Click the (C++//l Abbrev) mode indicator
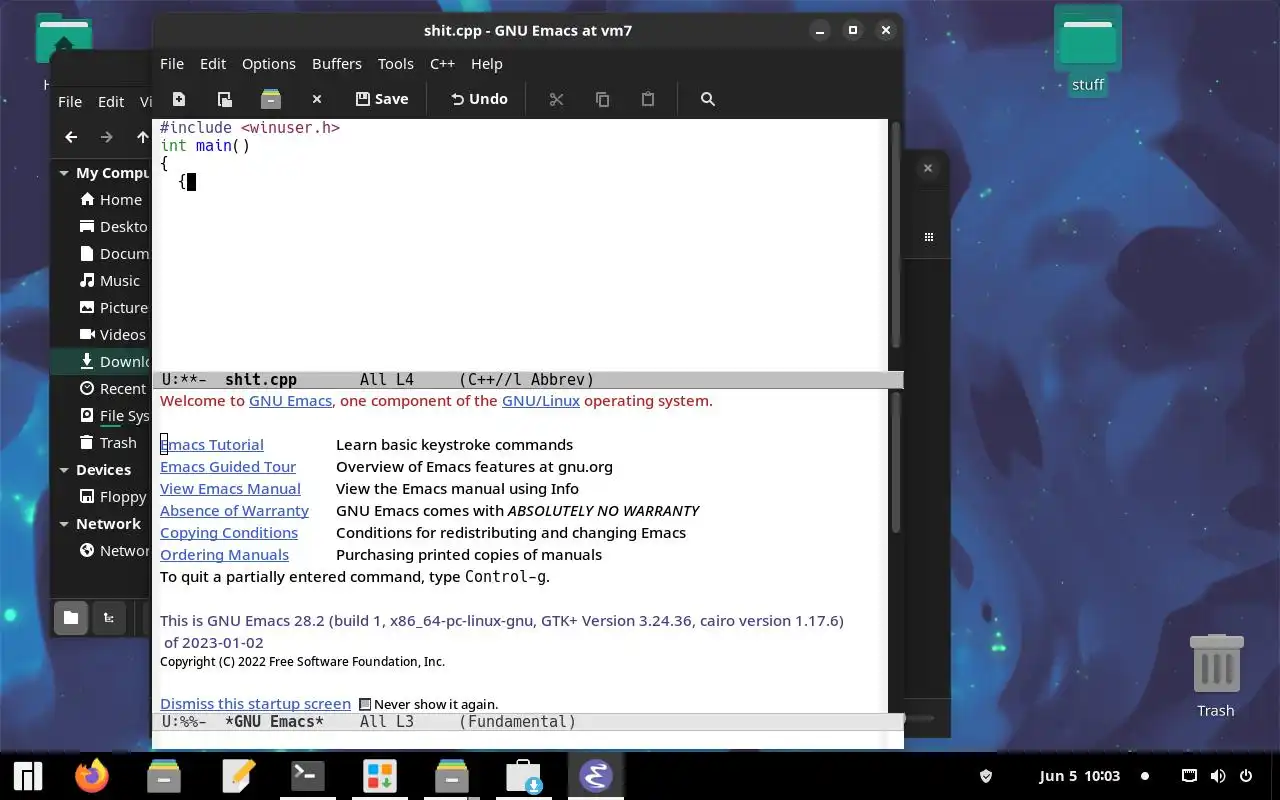The height and width of the screenshot is (800, 1280). pyautogui.click(x=527, y=380)
